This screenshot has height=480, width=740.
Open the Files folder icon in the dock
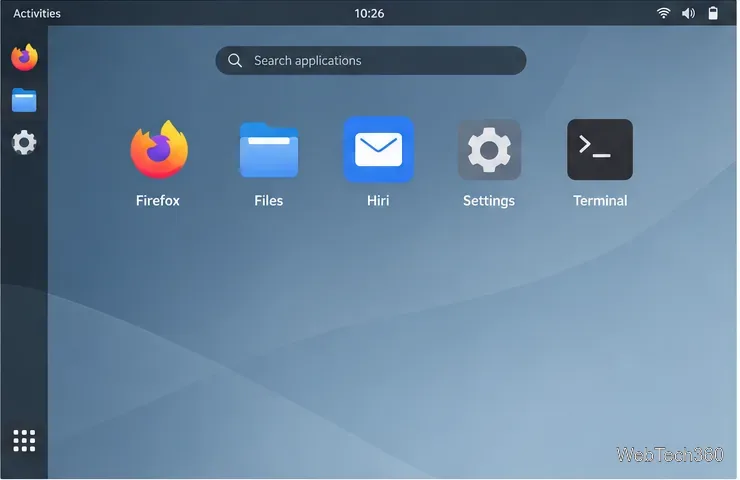tap(24, 100)
